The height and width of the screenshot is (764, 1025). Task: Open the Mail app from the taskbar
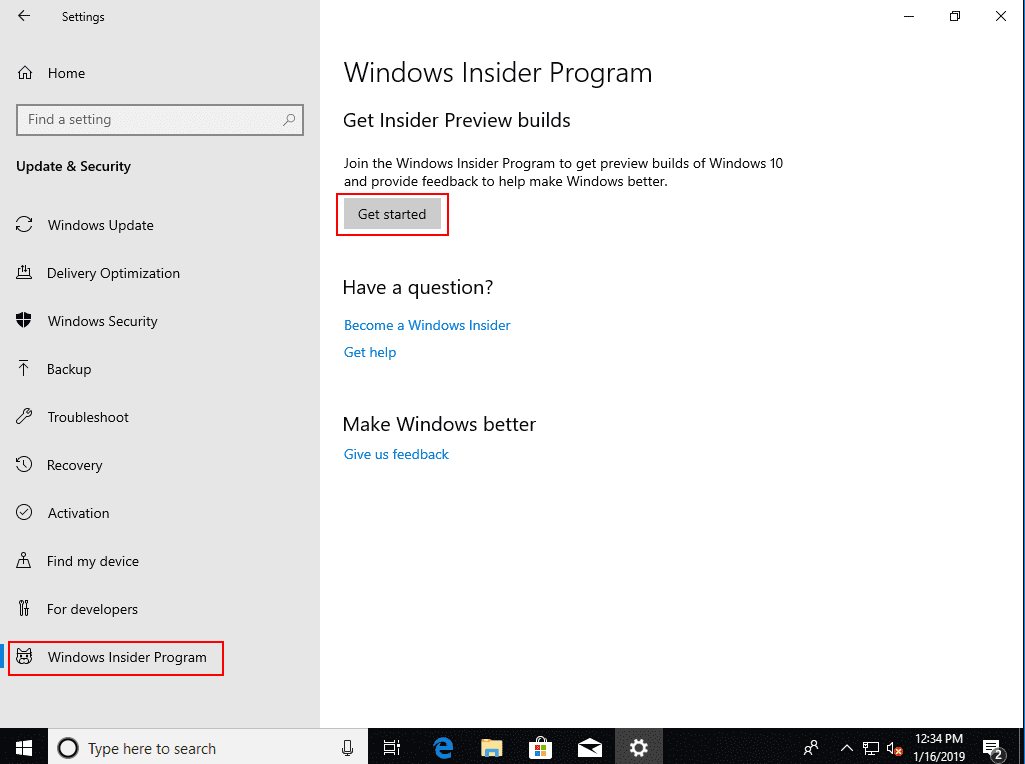point(589,747)
